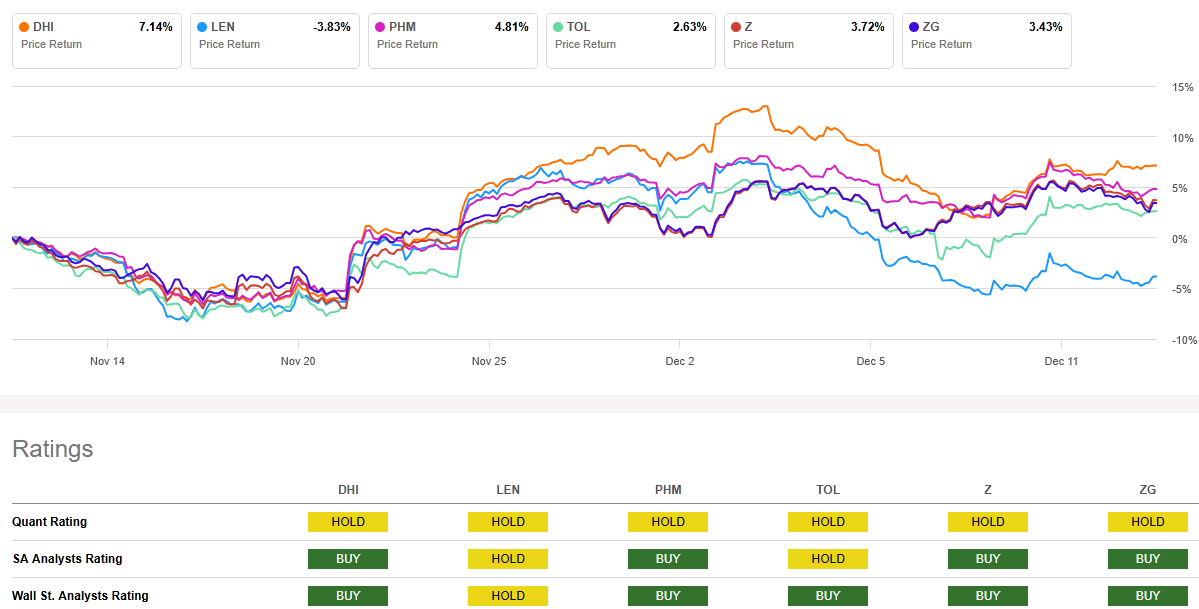
Task: Click Z SA Analysts Rating BUY badge
Action: (x=988, y=559)
